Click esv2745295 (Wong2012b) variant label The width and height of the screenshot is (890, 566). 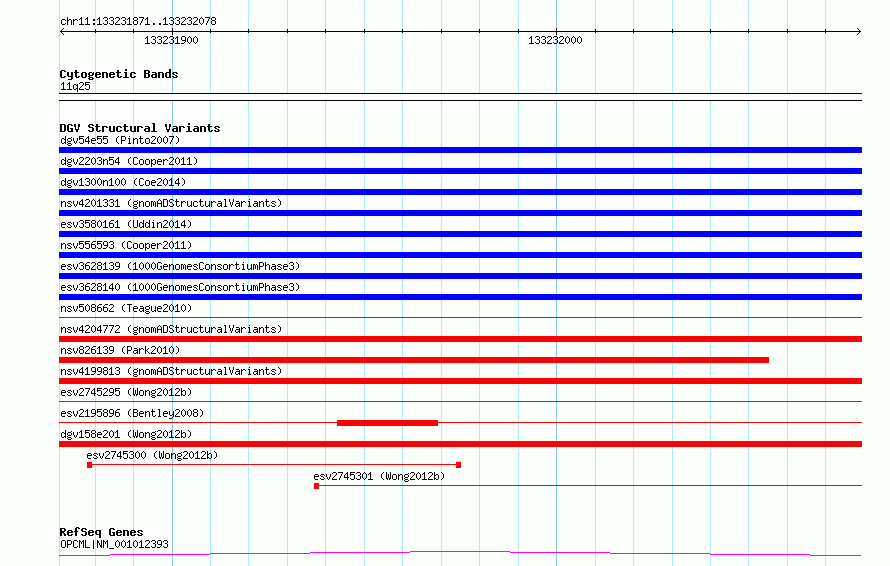pyautogui.click(x=126, y=392)
